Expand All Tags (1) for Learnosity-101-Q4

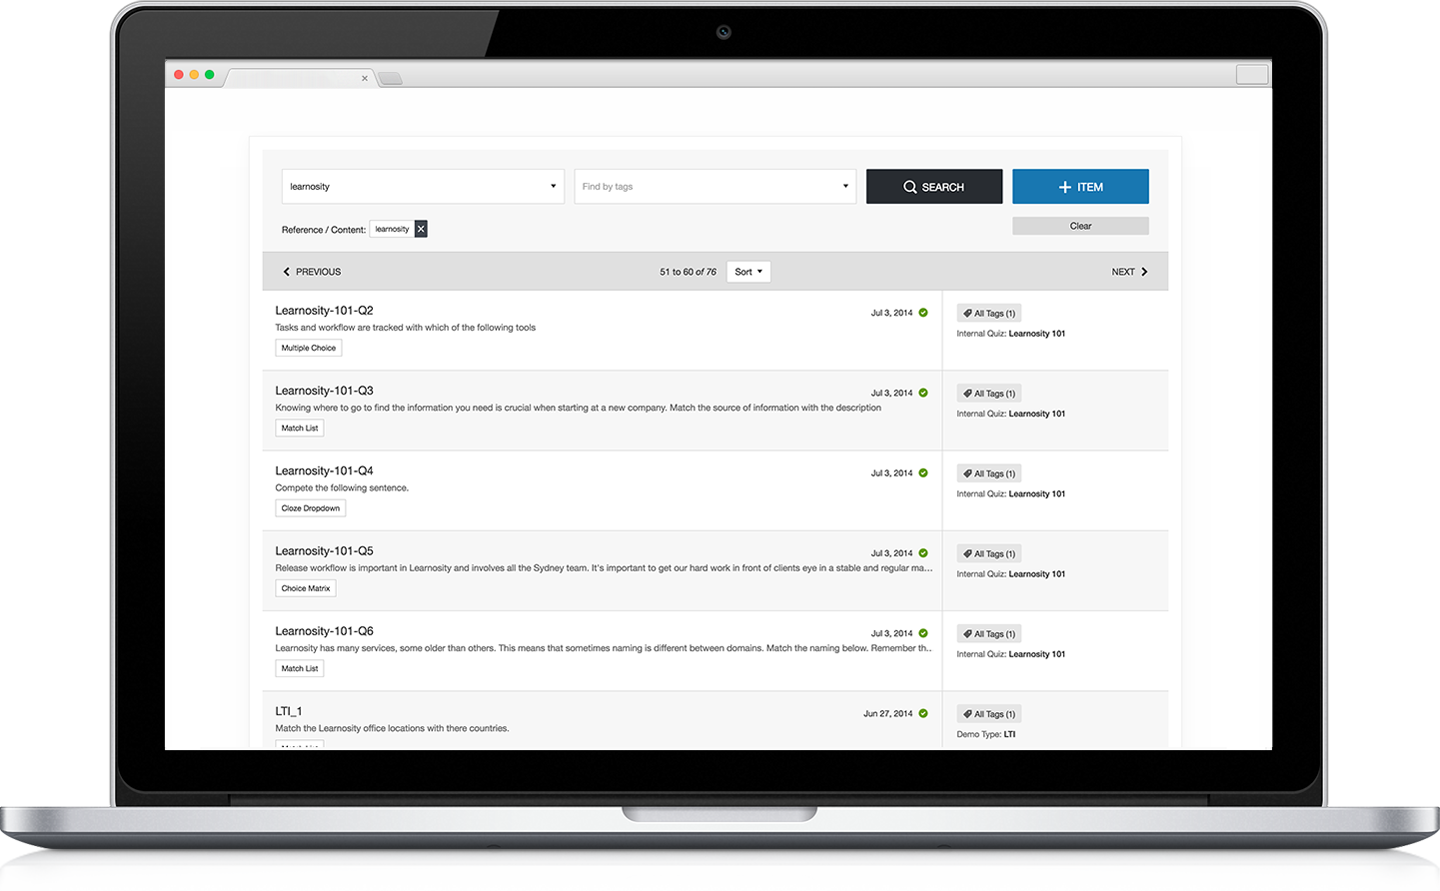click(989, 473)
